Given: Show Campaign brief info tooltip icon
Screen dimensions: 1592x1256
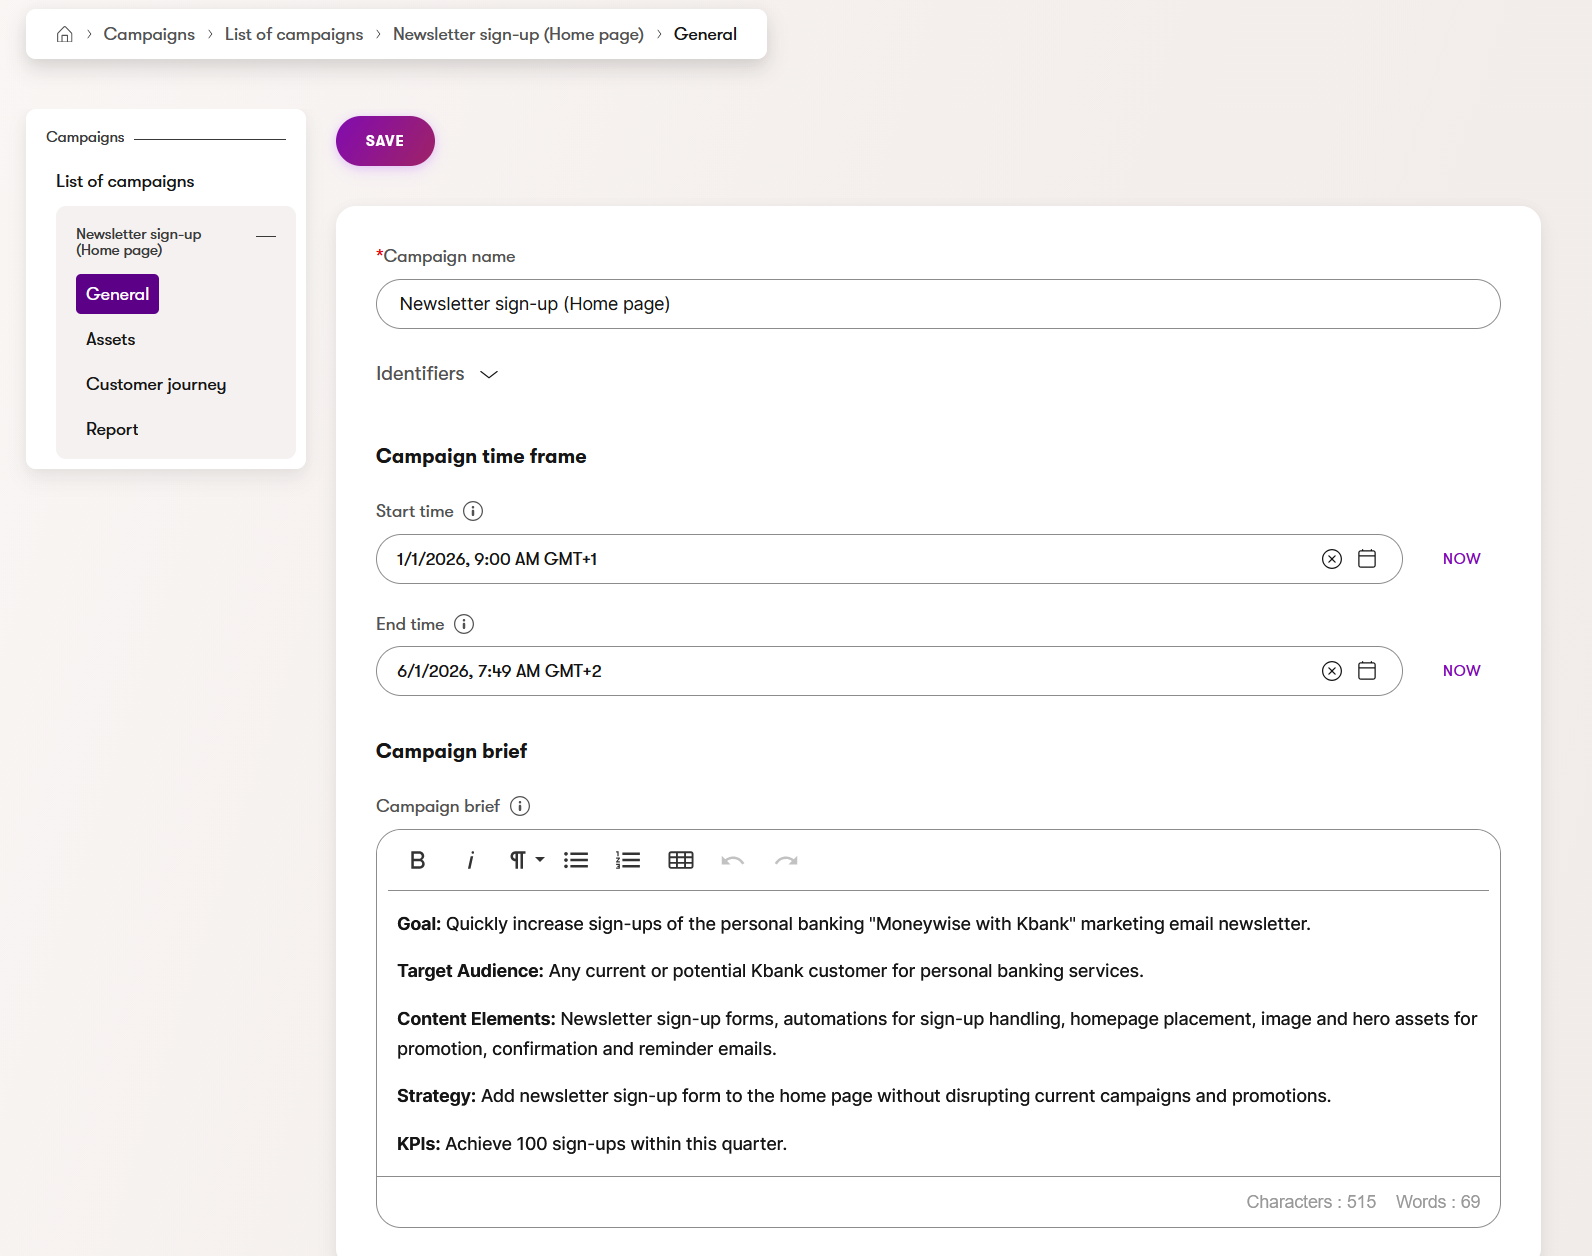Looking at the screenshot, I should 520,806.
